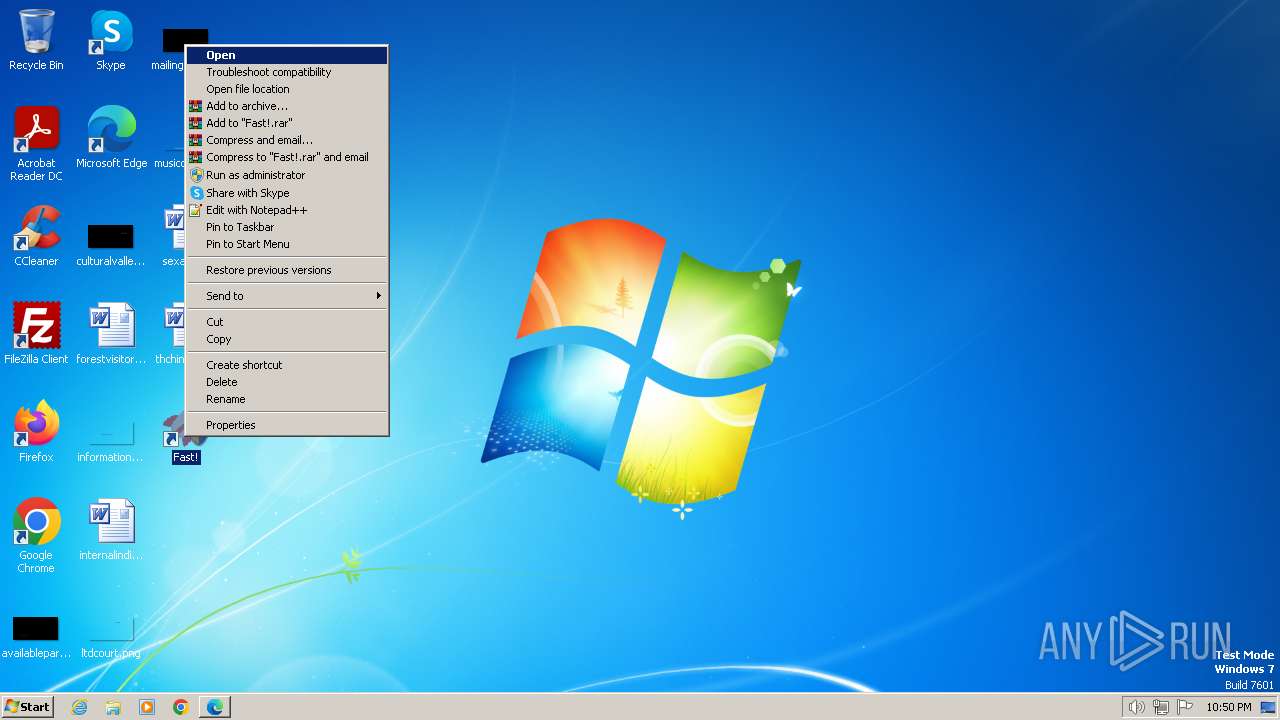Choose Run as administrator
The height and width of the screenshot is (720, 1280).
pos(287,175)
